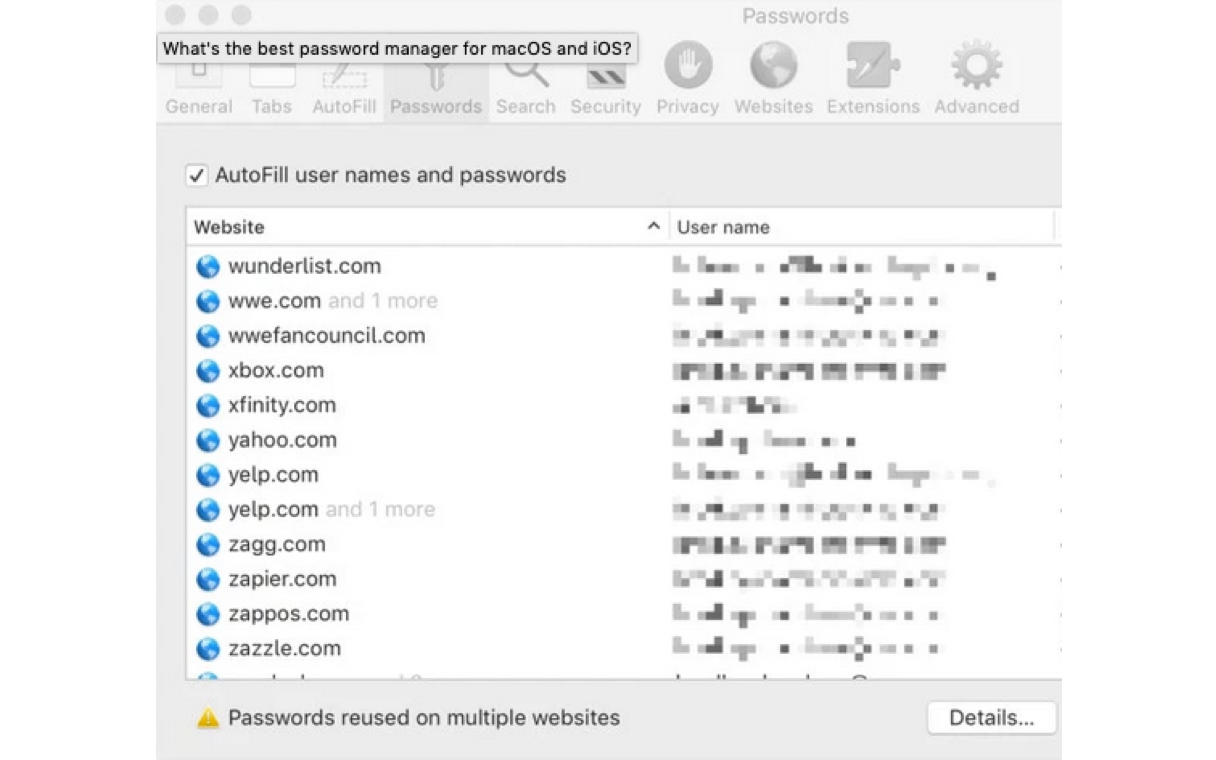Open the Privacy preferences hand icon

(688, 67)
